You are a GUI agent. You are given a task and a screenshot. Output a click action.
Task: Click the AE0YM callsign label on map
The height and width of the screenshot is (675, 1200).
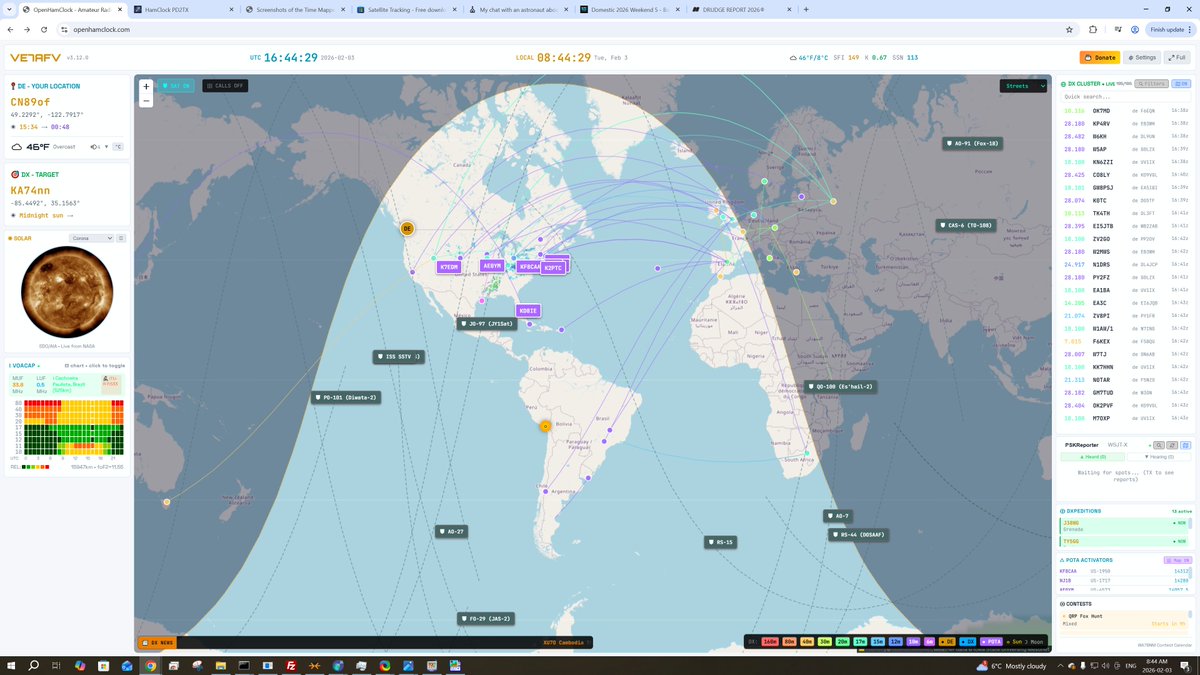point(492,266)
